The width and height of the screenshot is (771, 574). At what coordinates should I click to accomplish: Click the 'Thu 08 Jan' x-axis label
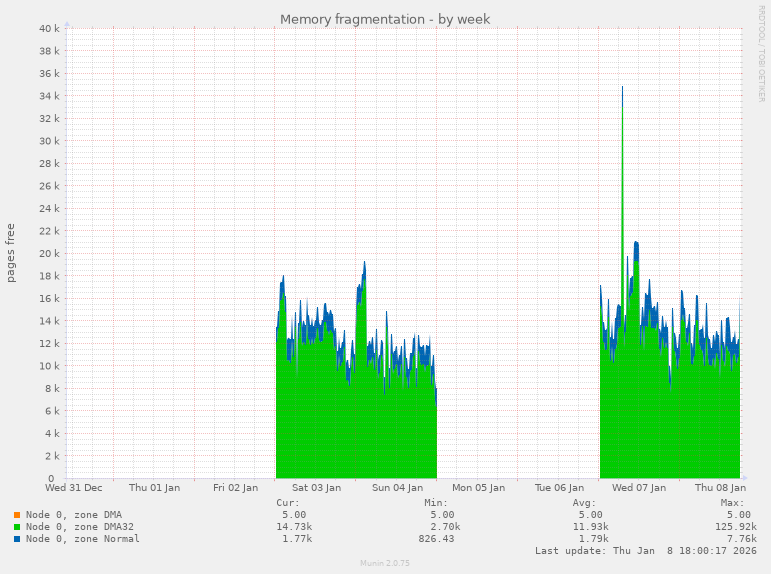(x=720, y=488)
